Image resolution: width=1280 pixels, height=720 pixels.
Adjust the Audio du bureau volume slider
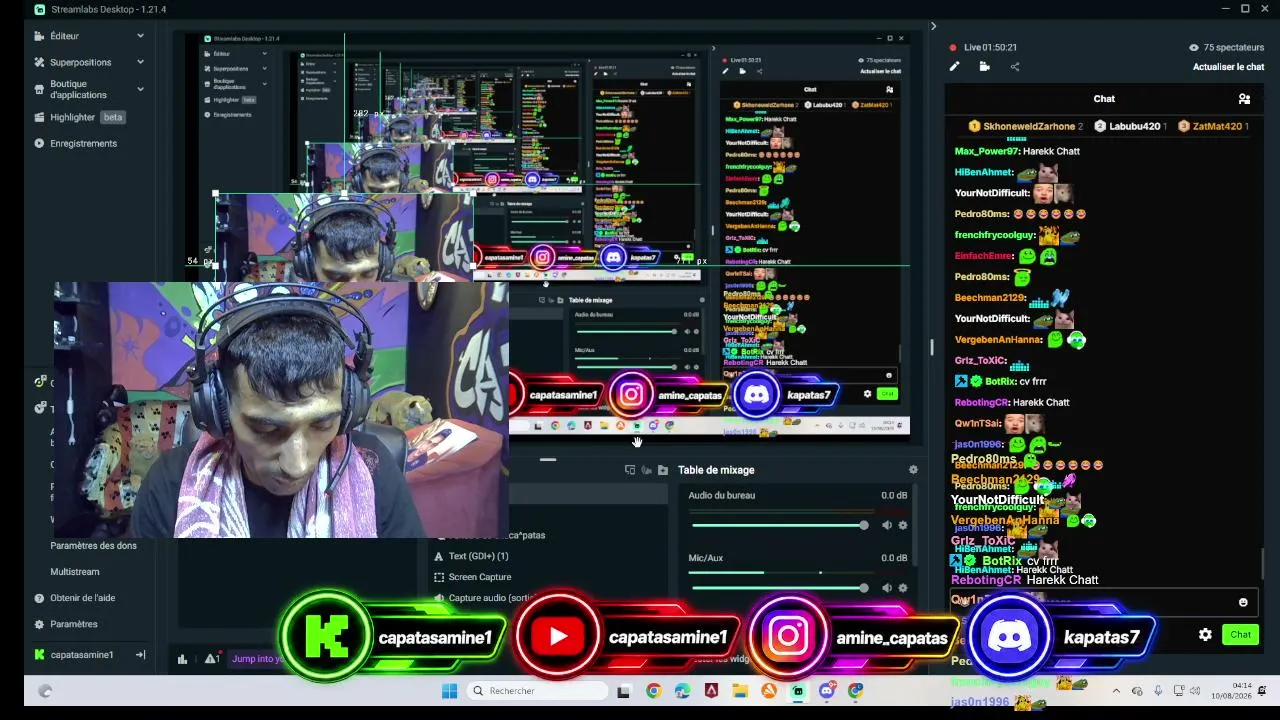(780, 525)
